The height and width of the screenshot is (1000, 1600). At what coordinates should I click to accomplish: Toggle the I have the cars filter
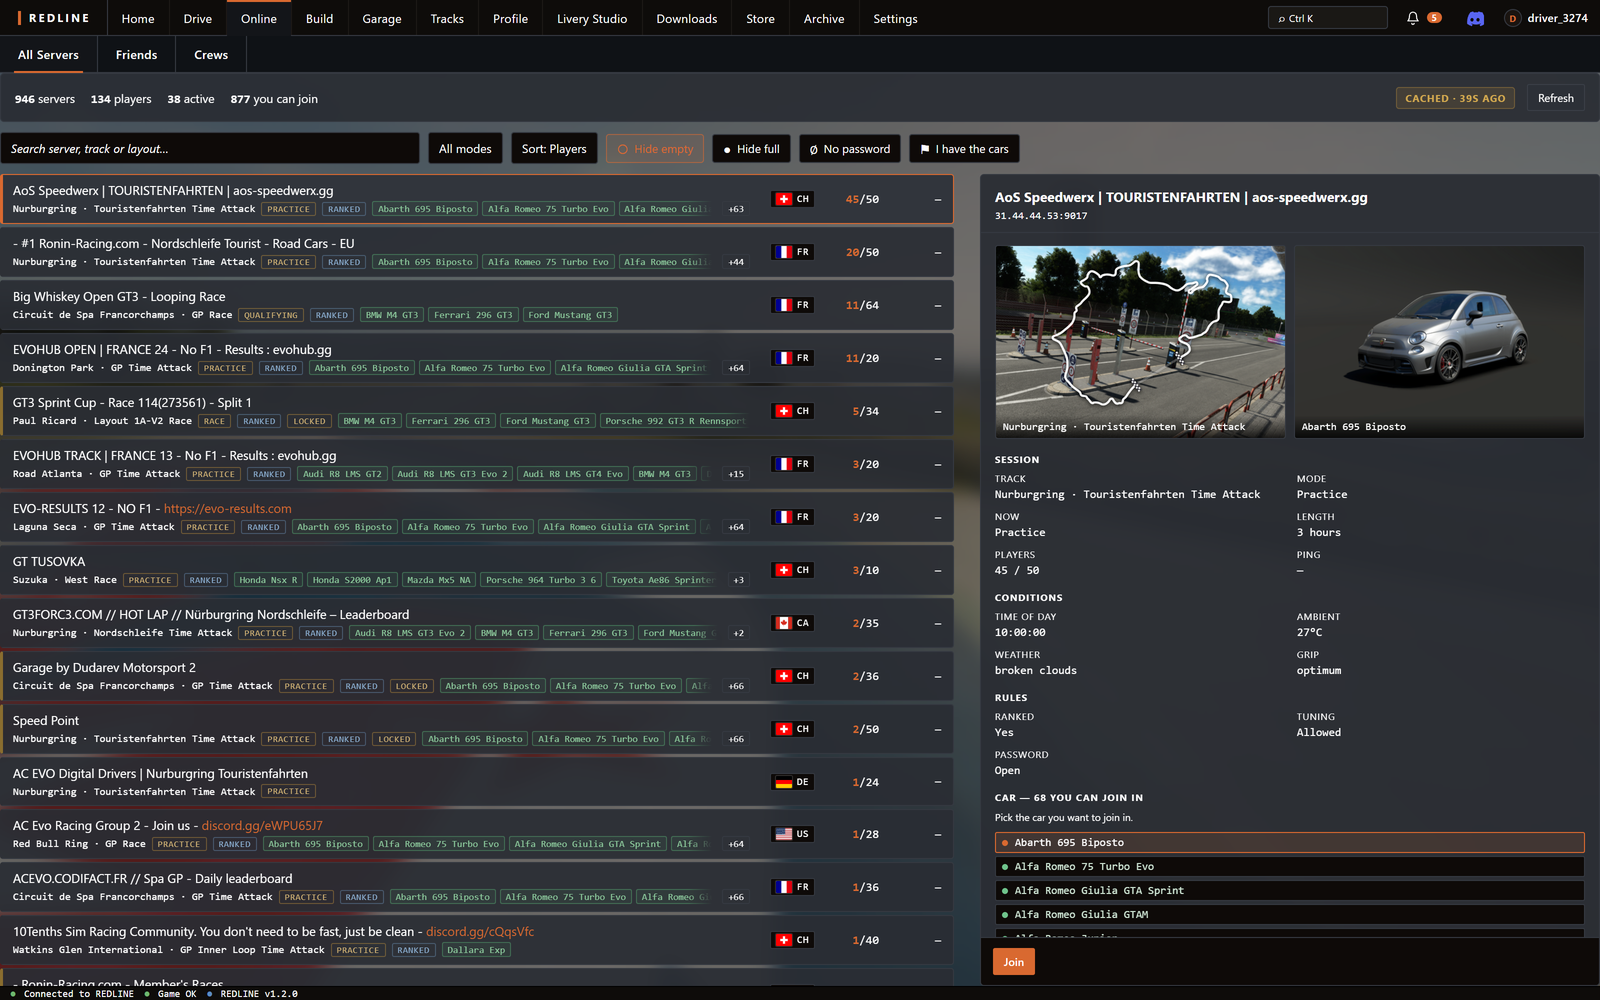(964, 149)
